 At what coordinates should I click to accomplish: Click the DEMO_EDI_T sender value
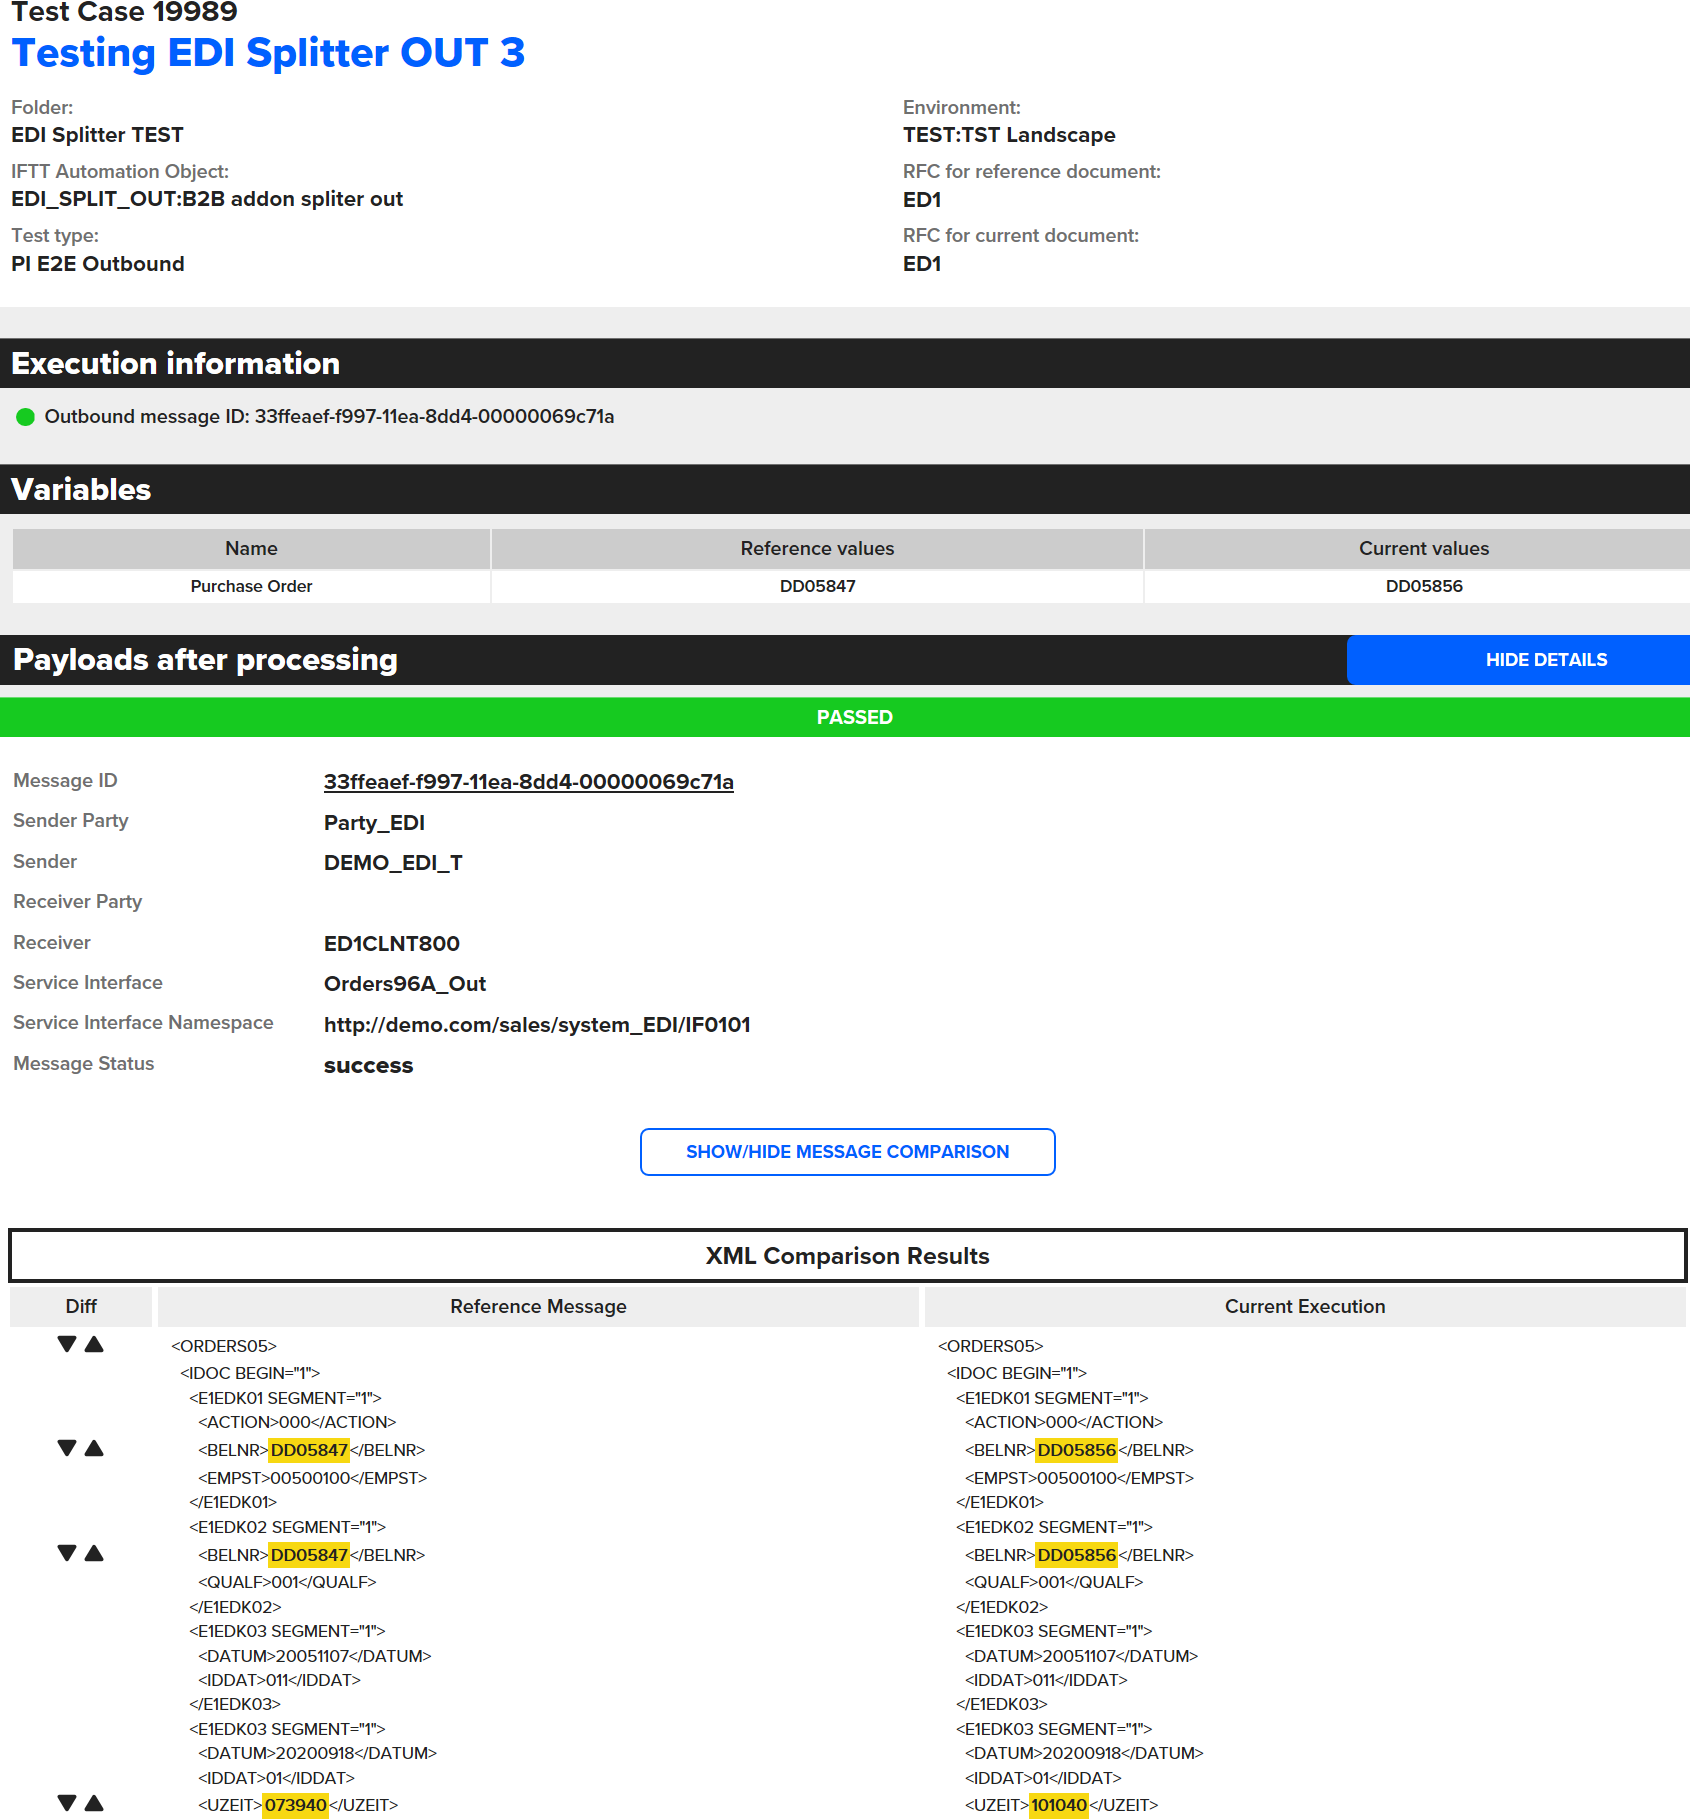[x=393, y=863]
